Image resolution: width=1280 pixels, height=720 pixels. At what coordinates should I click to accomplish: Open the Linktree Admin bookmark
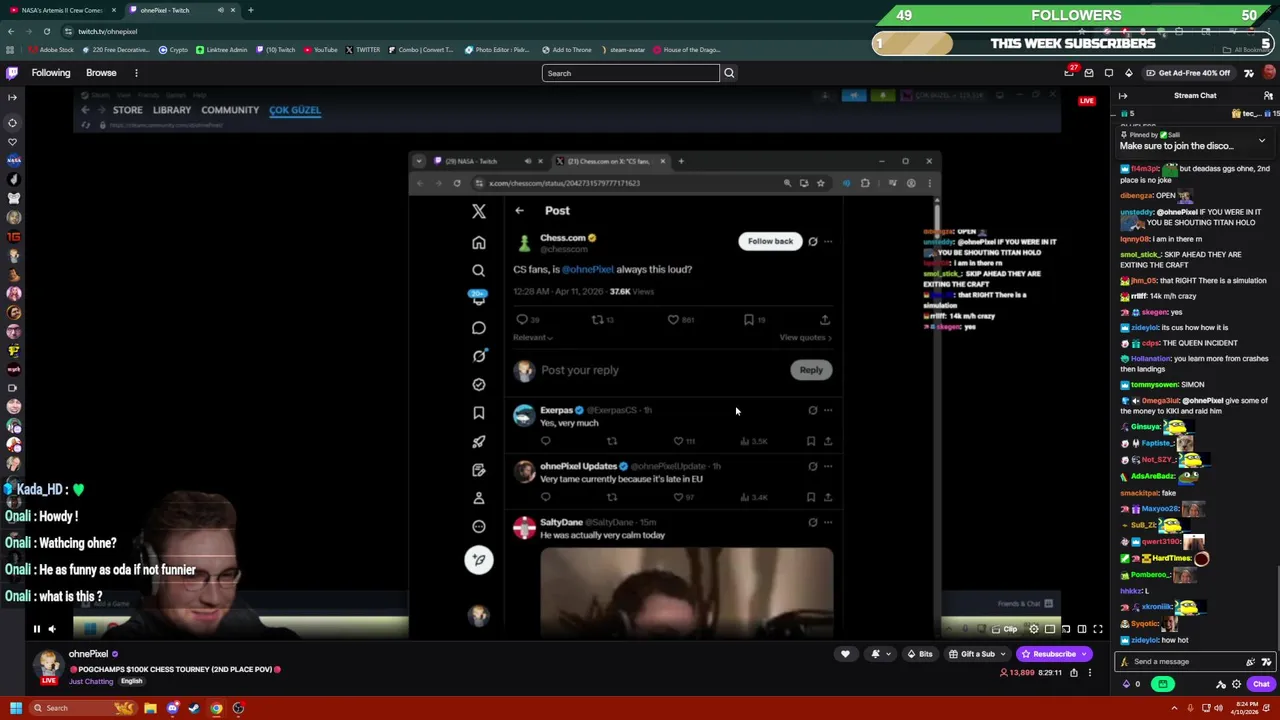tap(221, 50)
